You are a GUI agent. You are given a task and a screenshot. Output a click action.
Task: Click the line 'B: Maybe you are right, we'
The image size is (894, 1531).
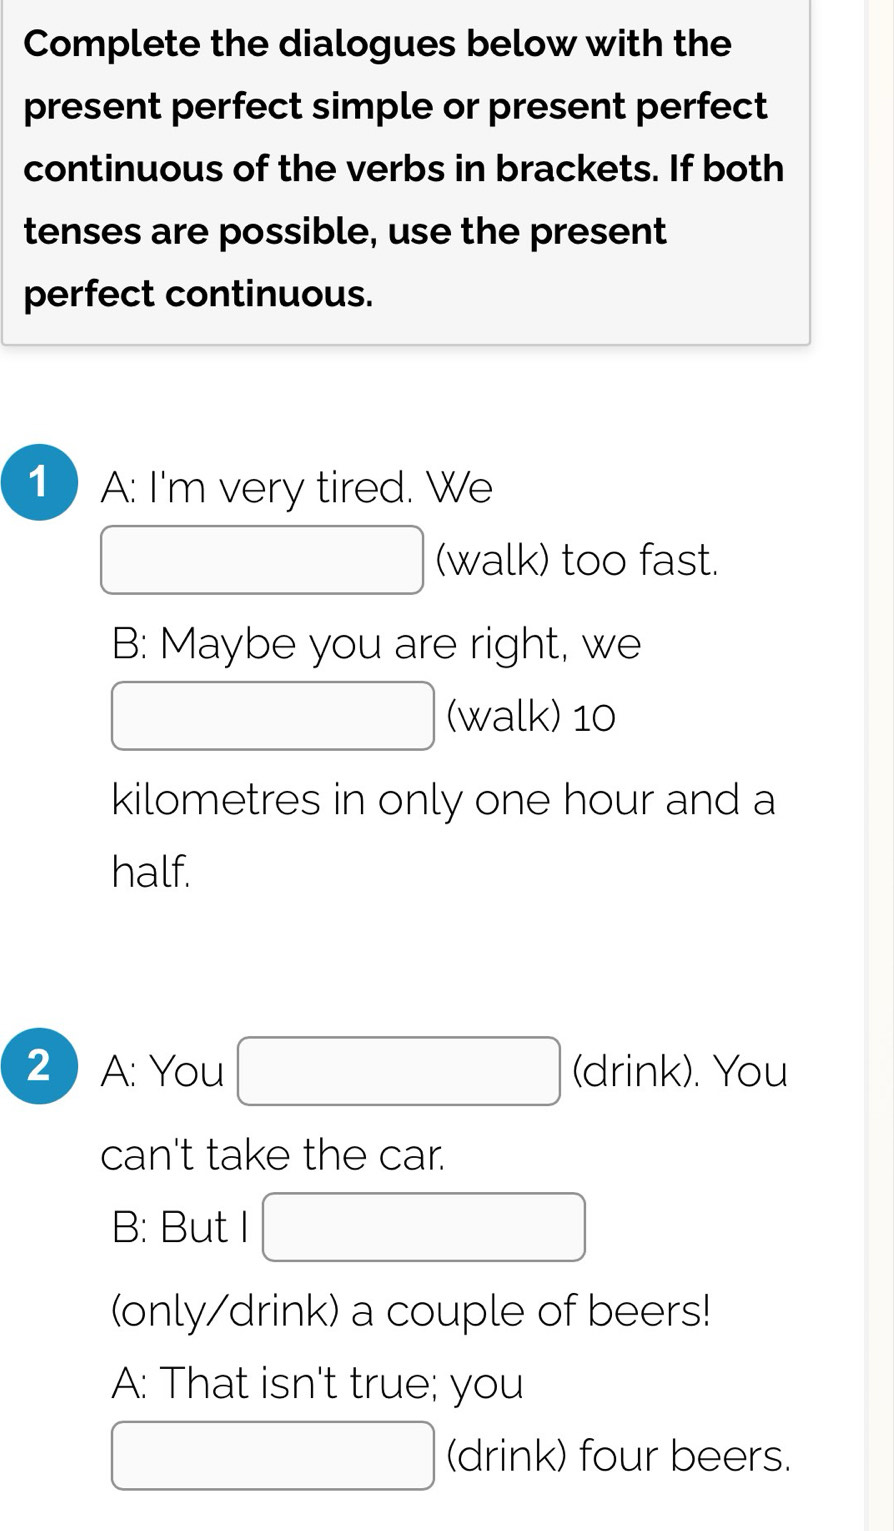376,643
